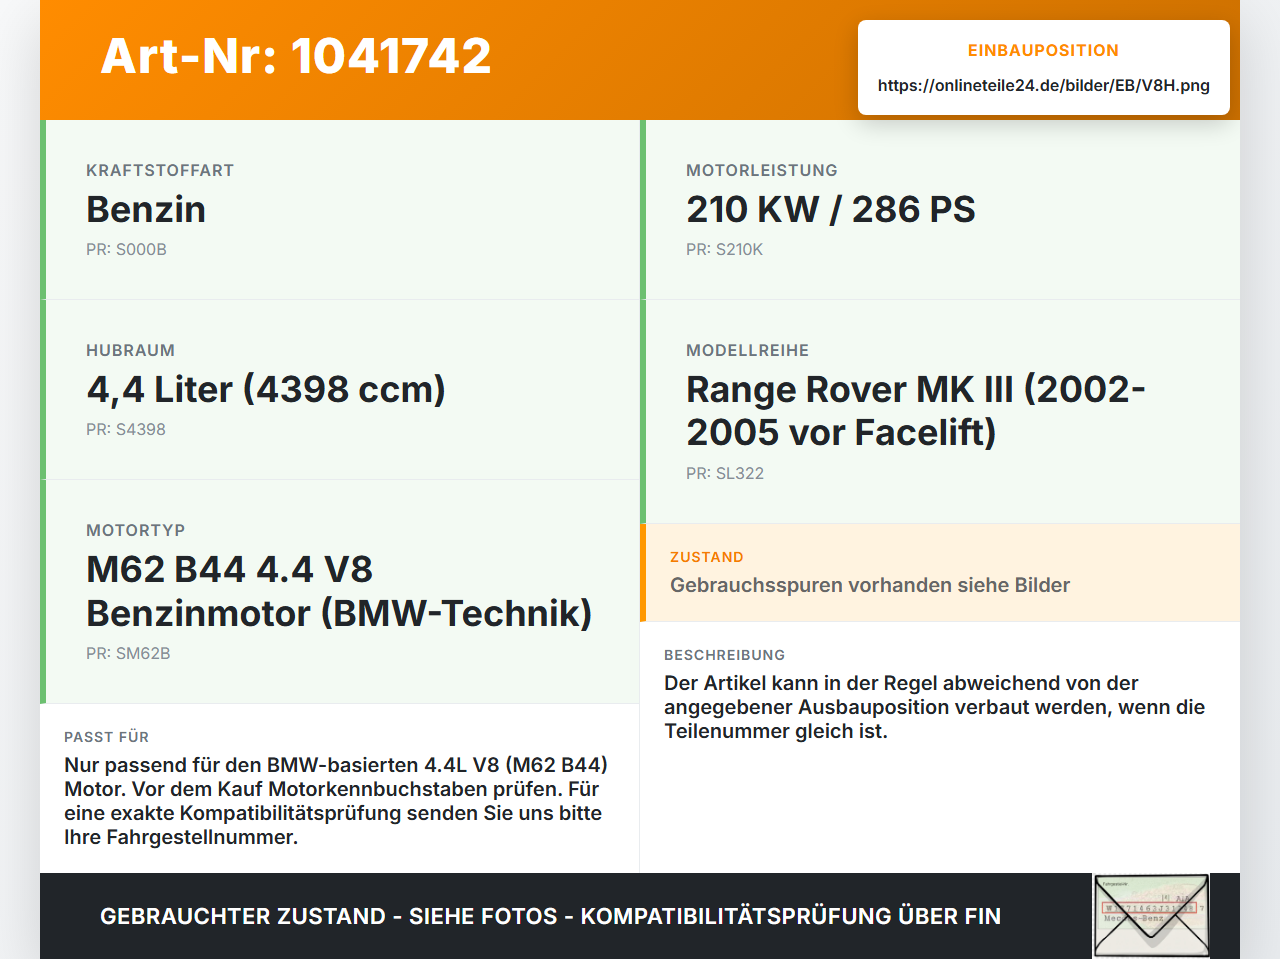The width and height of the screenshot is (1280, 959).
Task: Click the ZUSTAND label
Action: click(707, 557)
